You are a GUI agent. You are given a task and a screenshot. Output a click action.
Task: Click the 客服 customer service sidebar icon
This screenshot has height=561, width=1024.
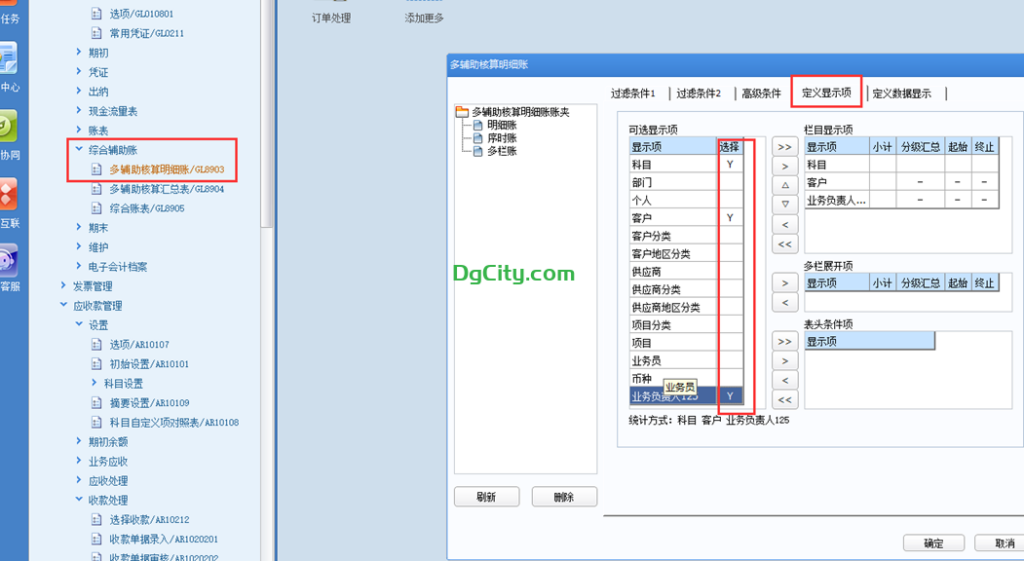tap(6, 261)
